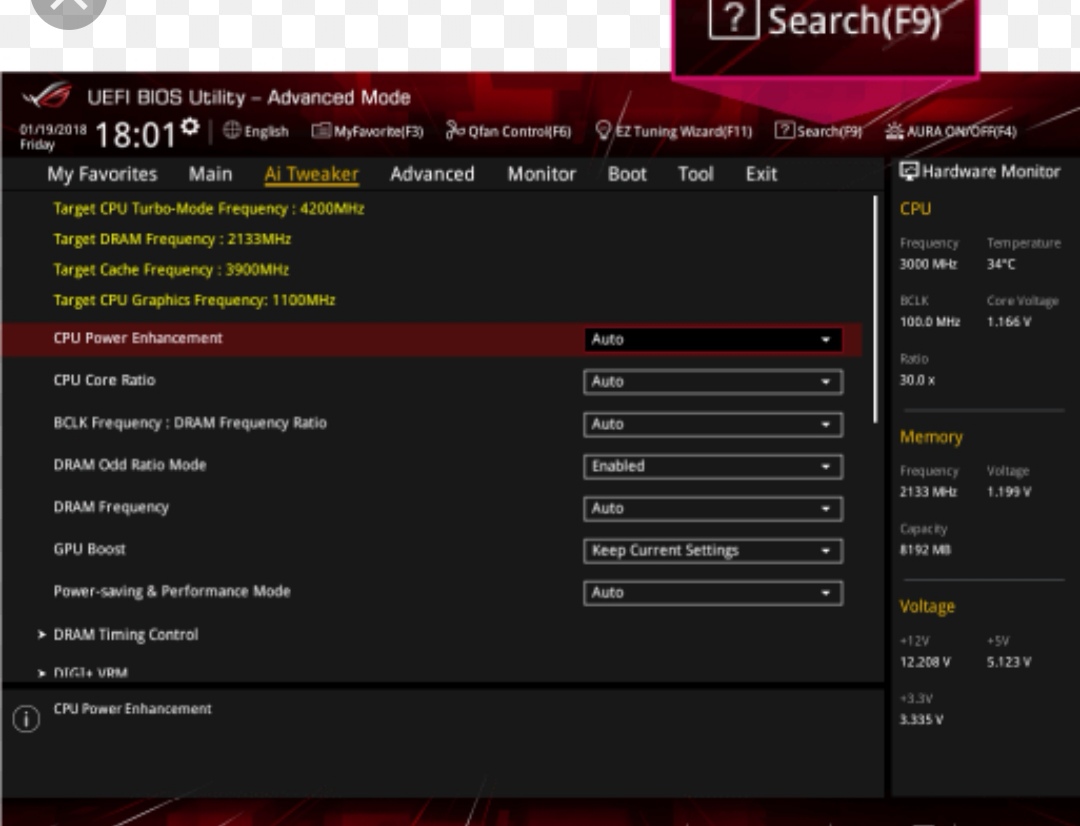Switch to the Advanced tab
1080x826 pixels.
point(432,174)
